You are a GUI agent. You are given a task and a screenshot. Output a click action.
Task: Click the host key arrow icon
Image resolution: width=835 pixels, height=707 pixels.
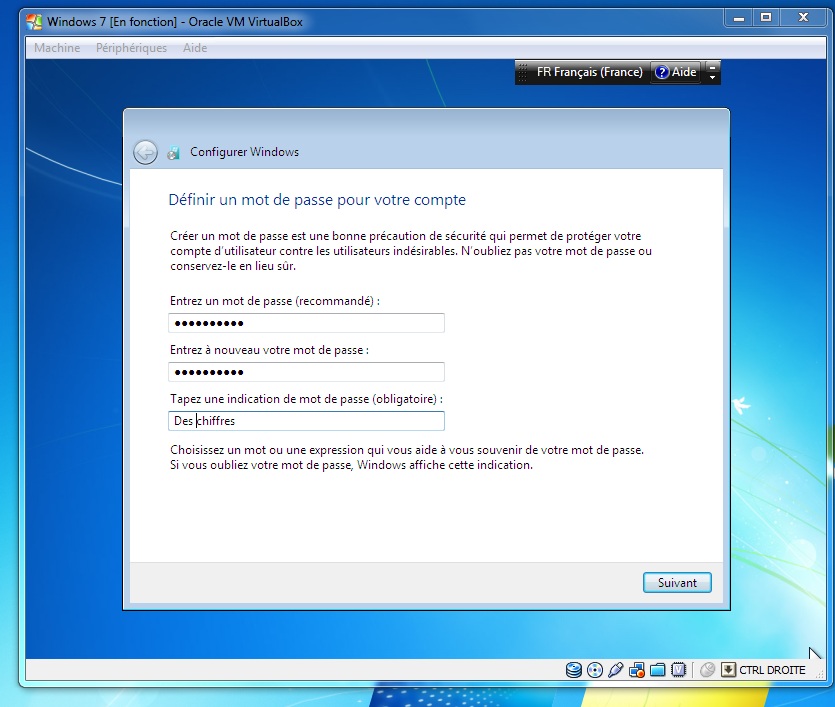coord(728,670)
